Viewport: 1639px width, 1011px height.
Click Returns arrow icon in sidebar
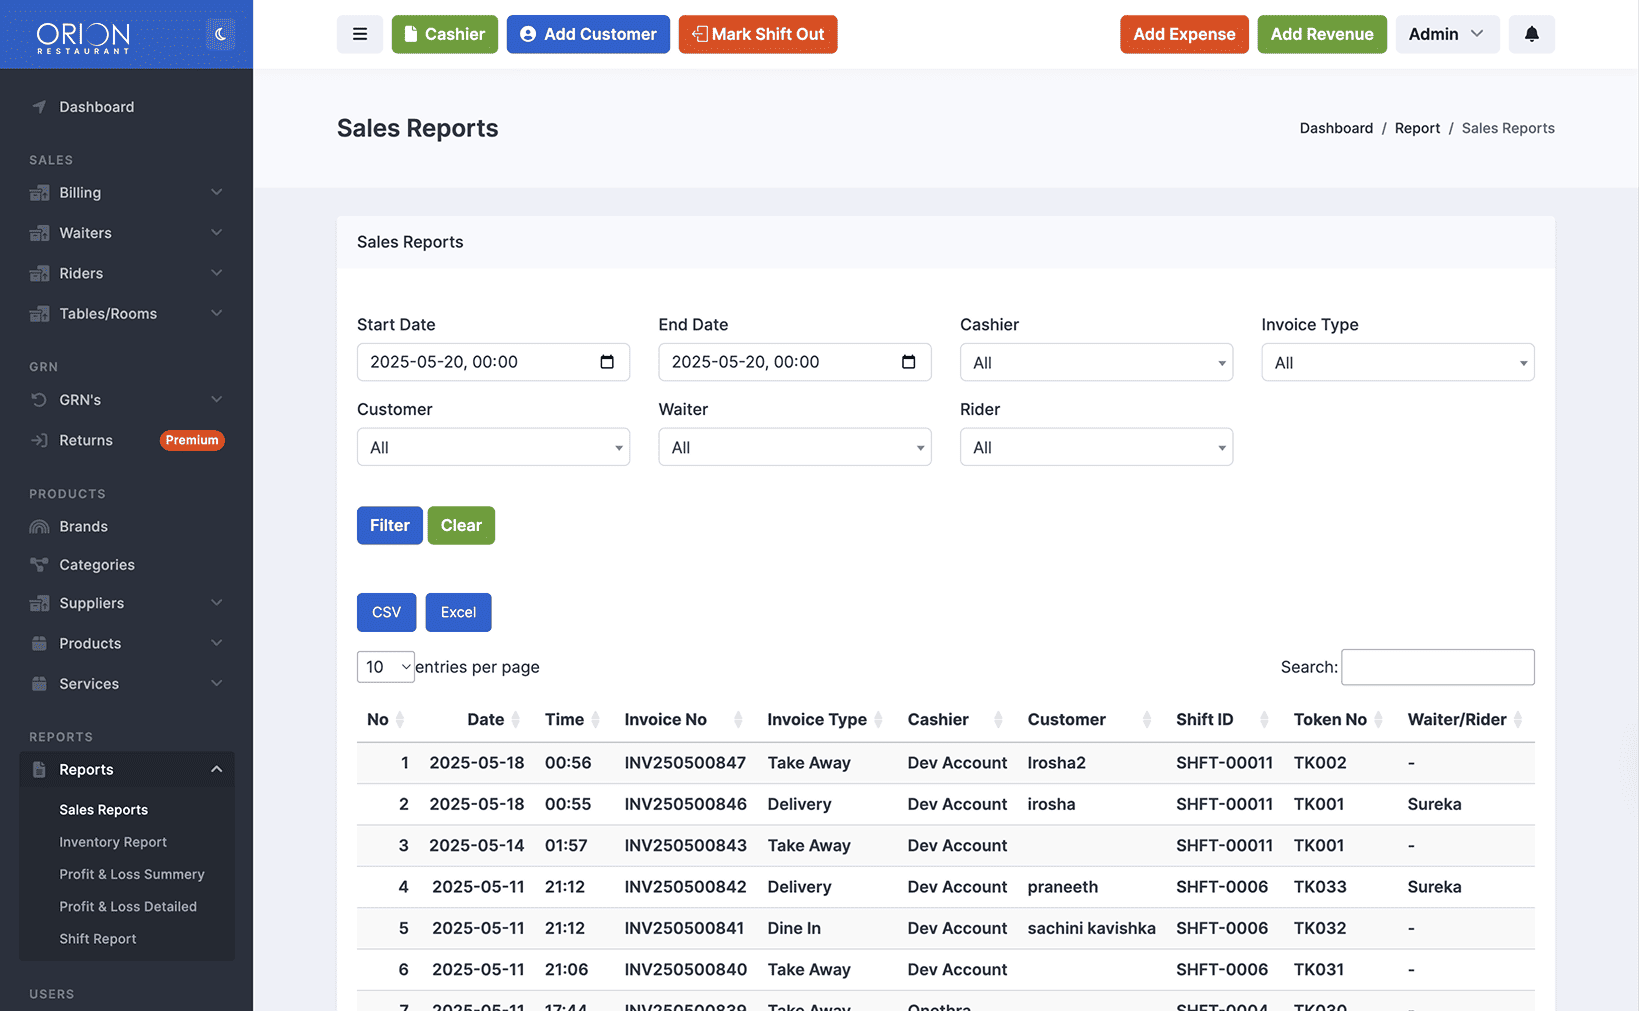pyautogui.click(x=39, y=440)
